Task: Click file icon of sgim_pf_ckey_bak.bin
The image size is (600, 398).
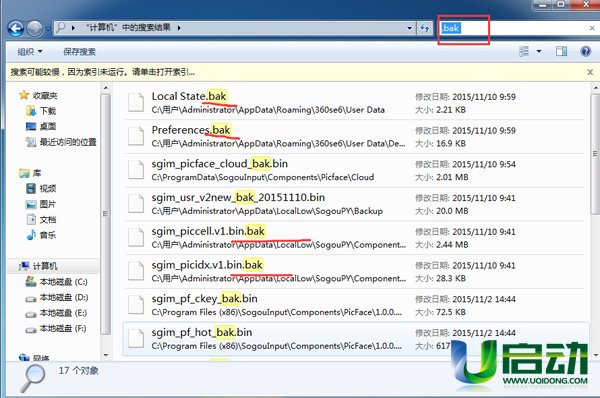Action: coord(136,304)
